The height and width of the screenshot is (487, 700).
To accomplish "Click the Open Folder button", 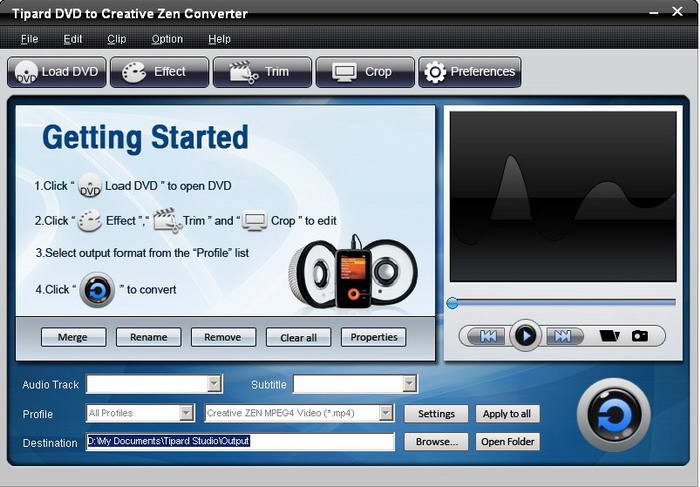I will (x=507, y=441).
